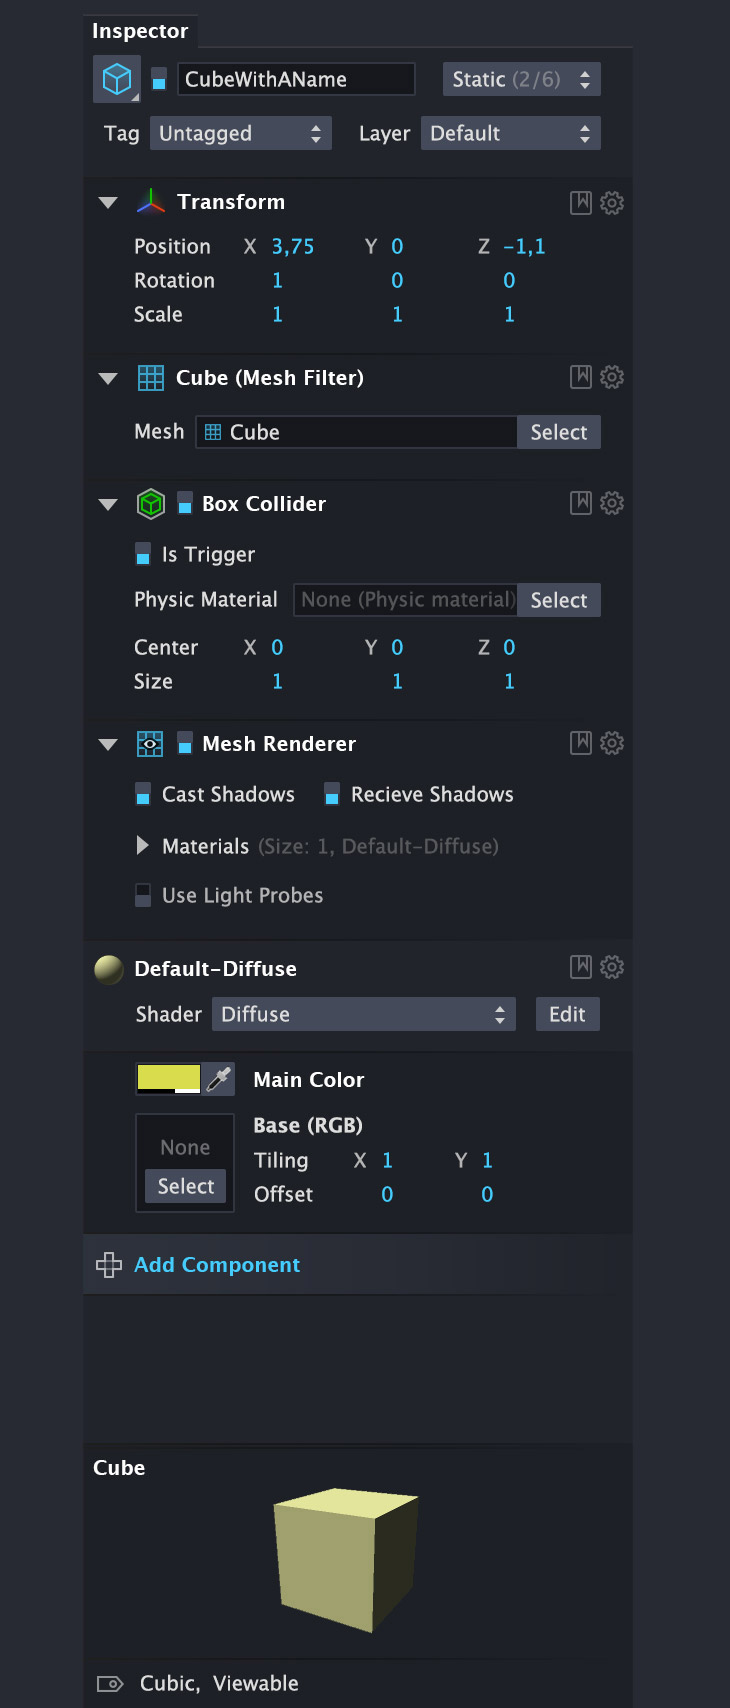This screenshot has width=730, height=1708.
Task: Click Add Component
Action: pos(217,1265)
